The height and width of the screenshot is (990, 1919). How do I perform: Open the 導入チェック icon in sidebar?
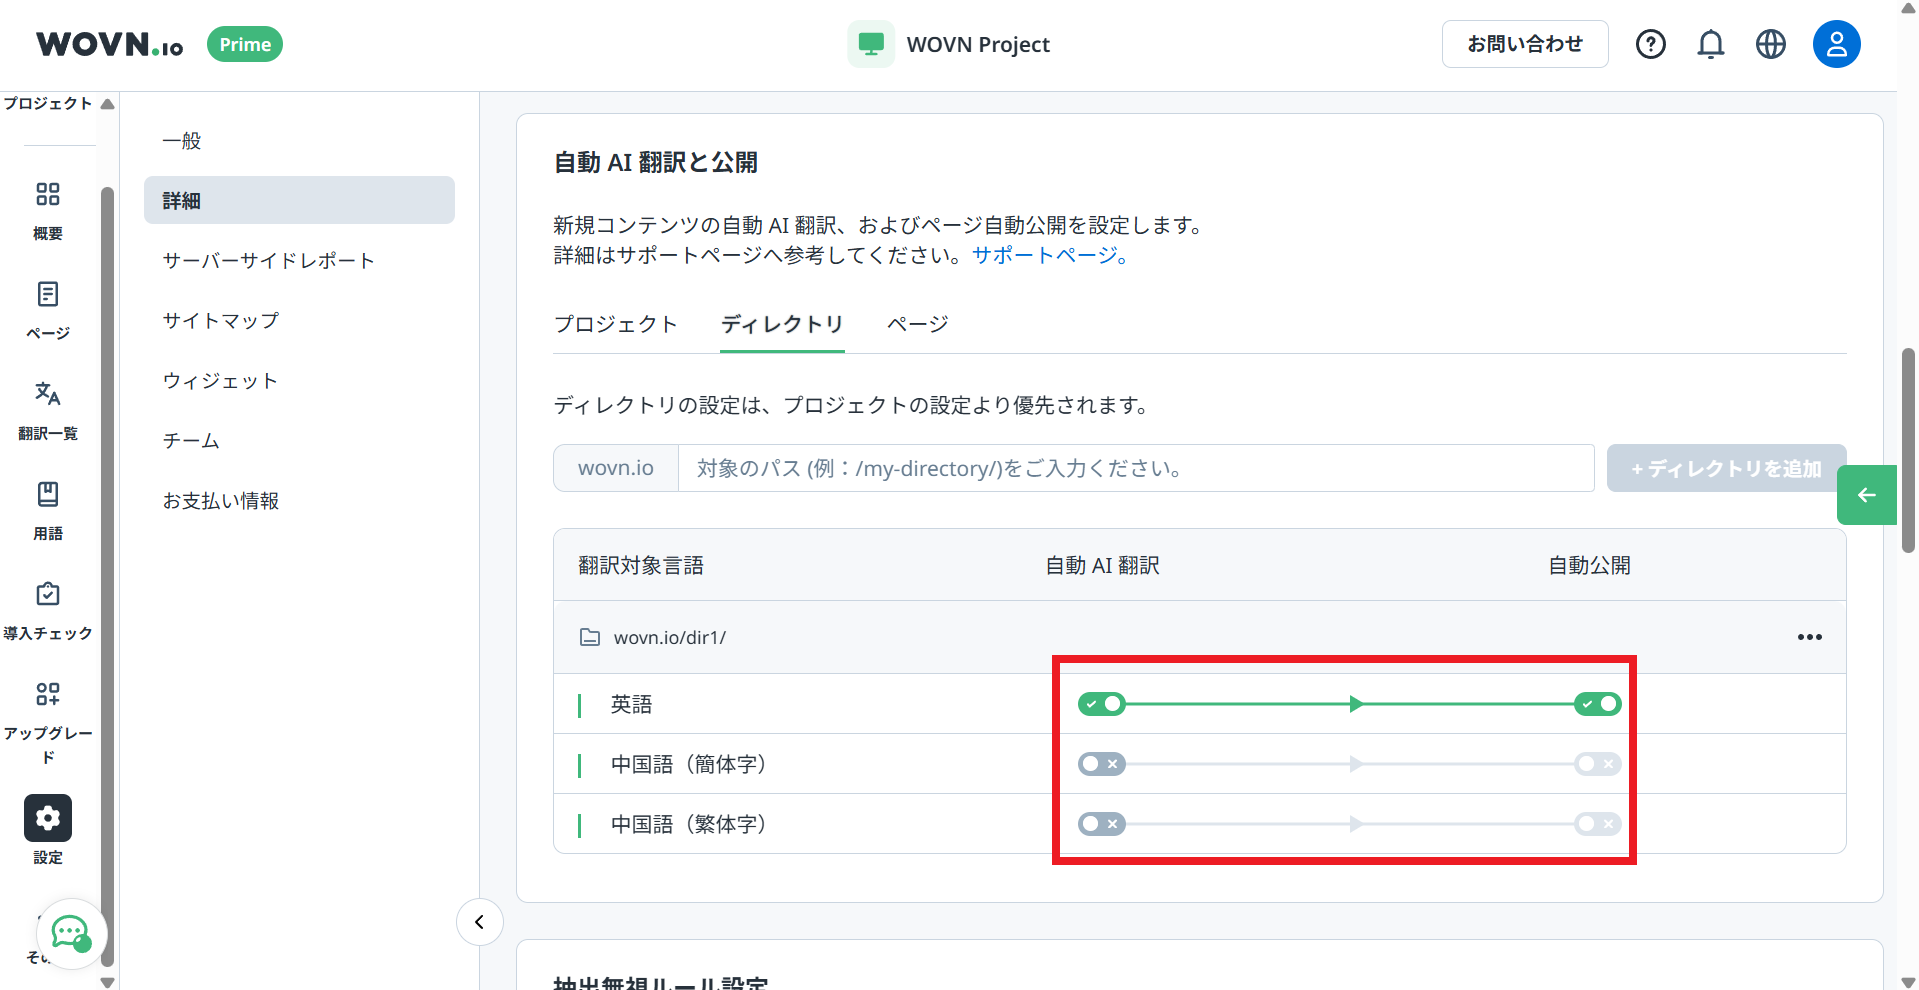47,594
